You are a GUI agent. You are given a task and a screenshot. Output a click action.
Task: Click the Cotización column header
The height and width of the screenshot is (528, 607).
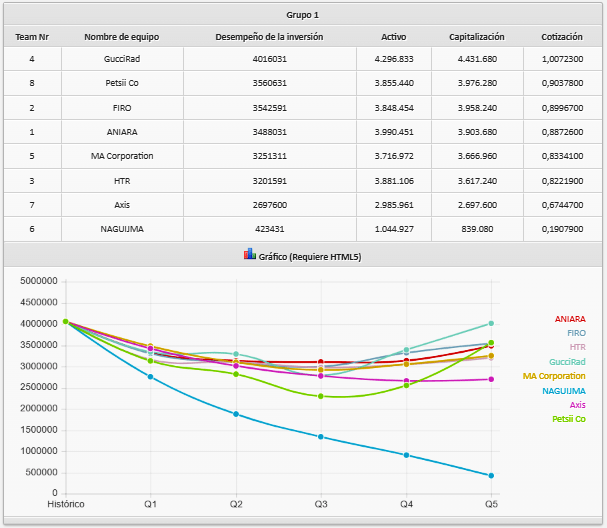[x=562, y=37]
